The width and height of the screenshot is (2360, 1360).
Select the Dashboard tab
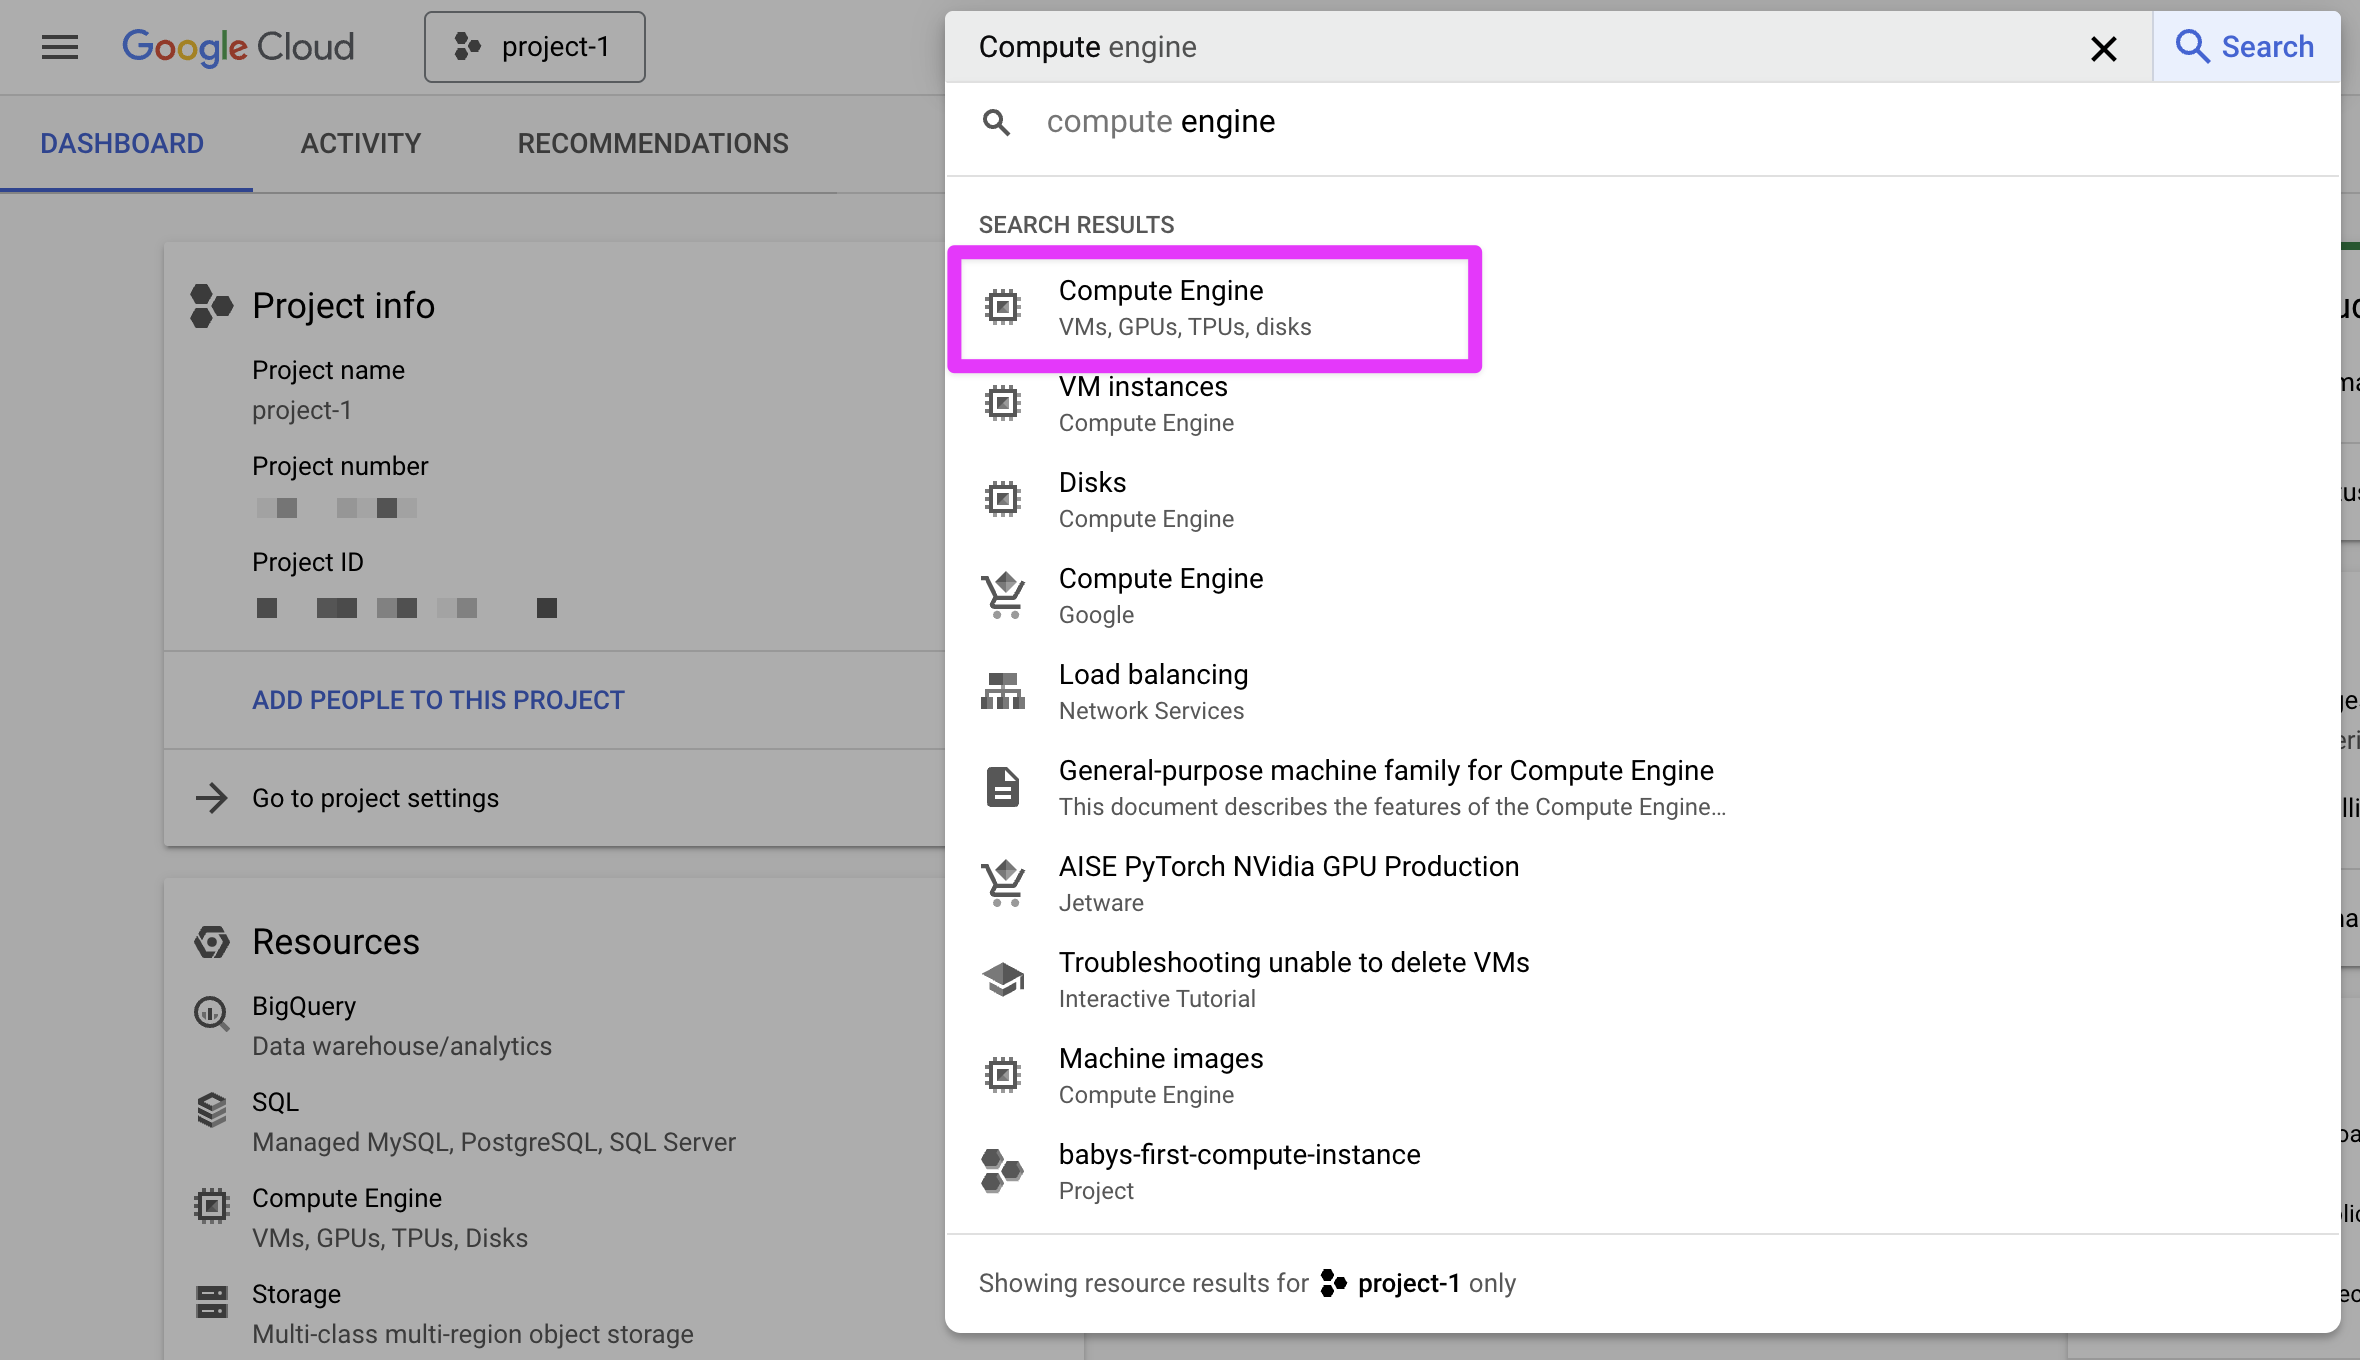tap(122, 143)
